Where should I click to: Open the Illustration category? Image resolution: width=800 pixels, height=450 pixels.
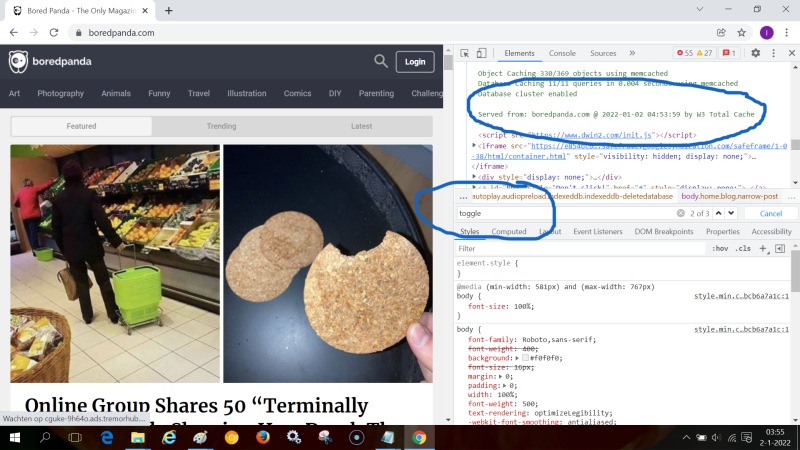[247, 93]
